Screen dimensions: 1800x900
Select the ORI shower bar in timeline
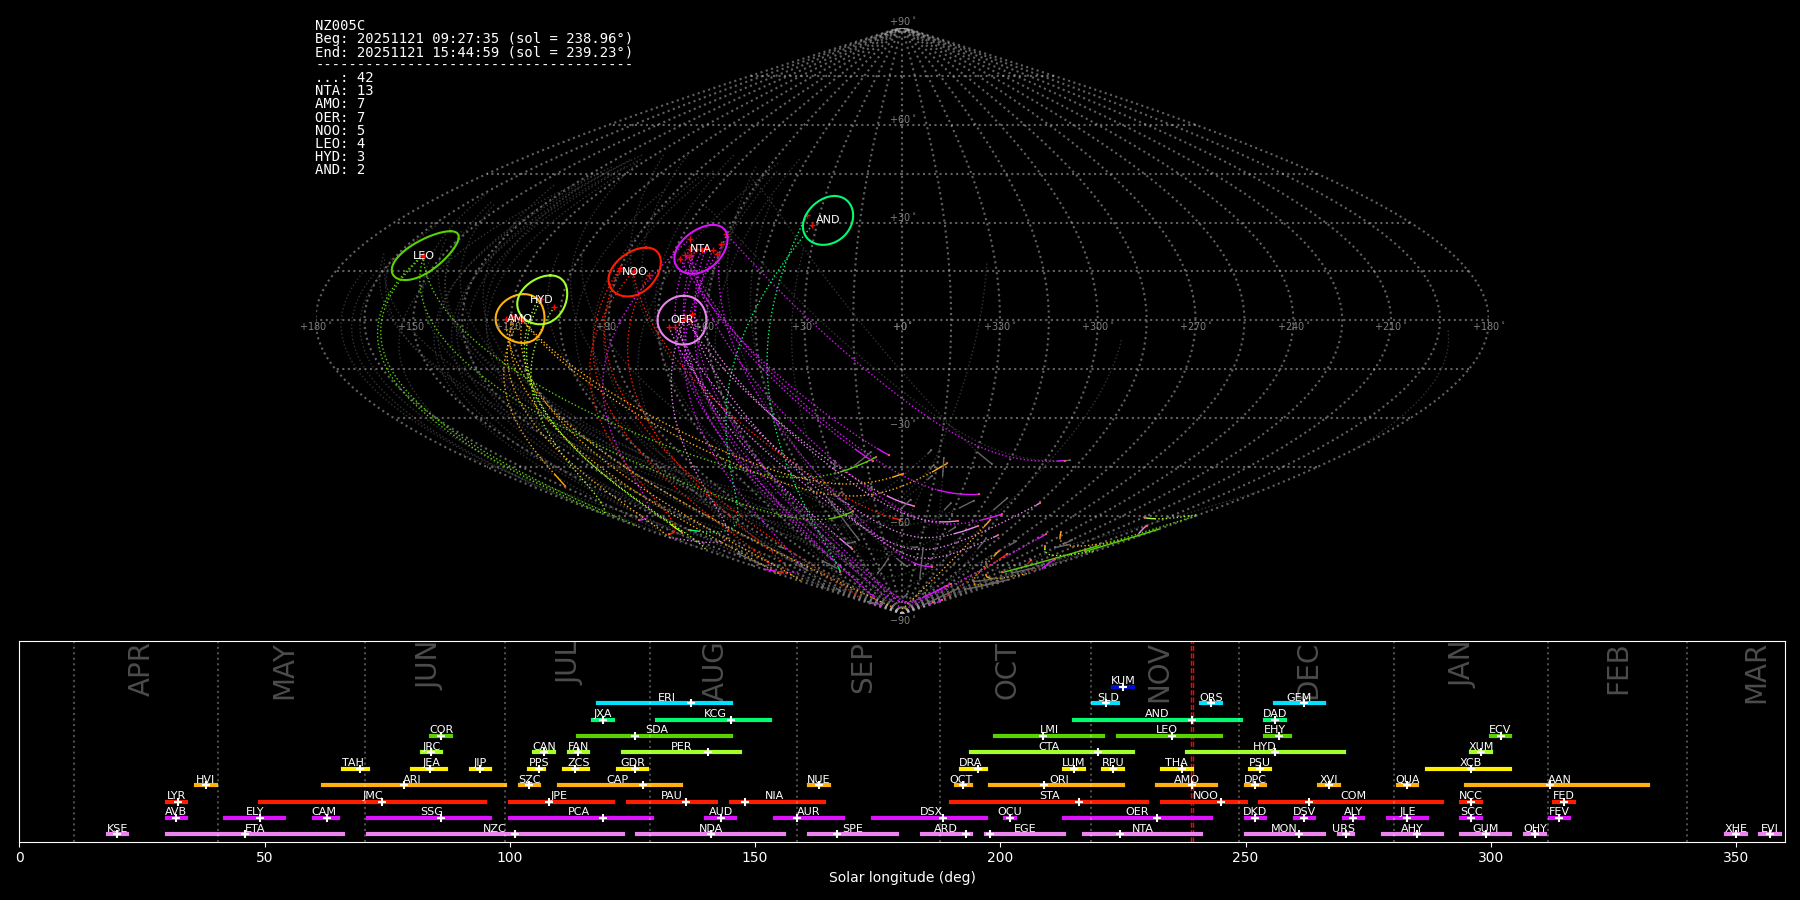click(x=1056, y=785)
